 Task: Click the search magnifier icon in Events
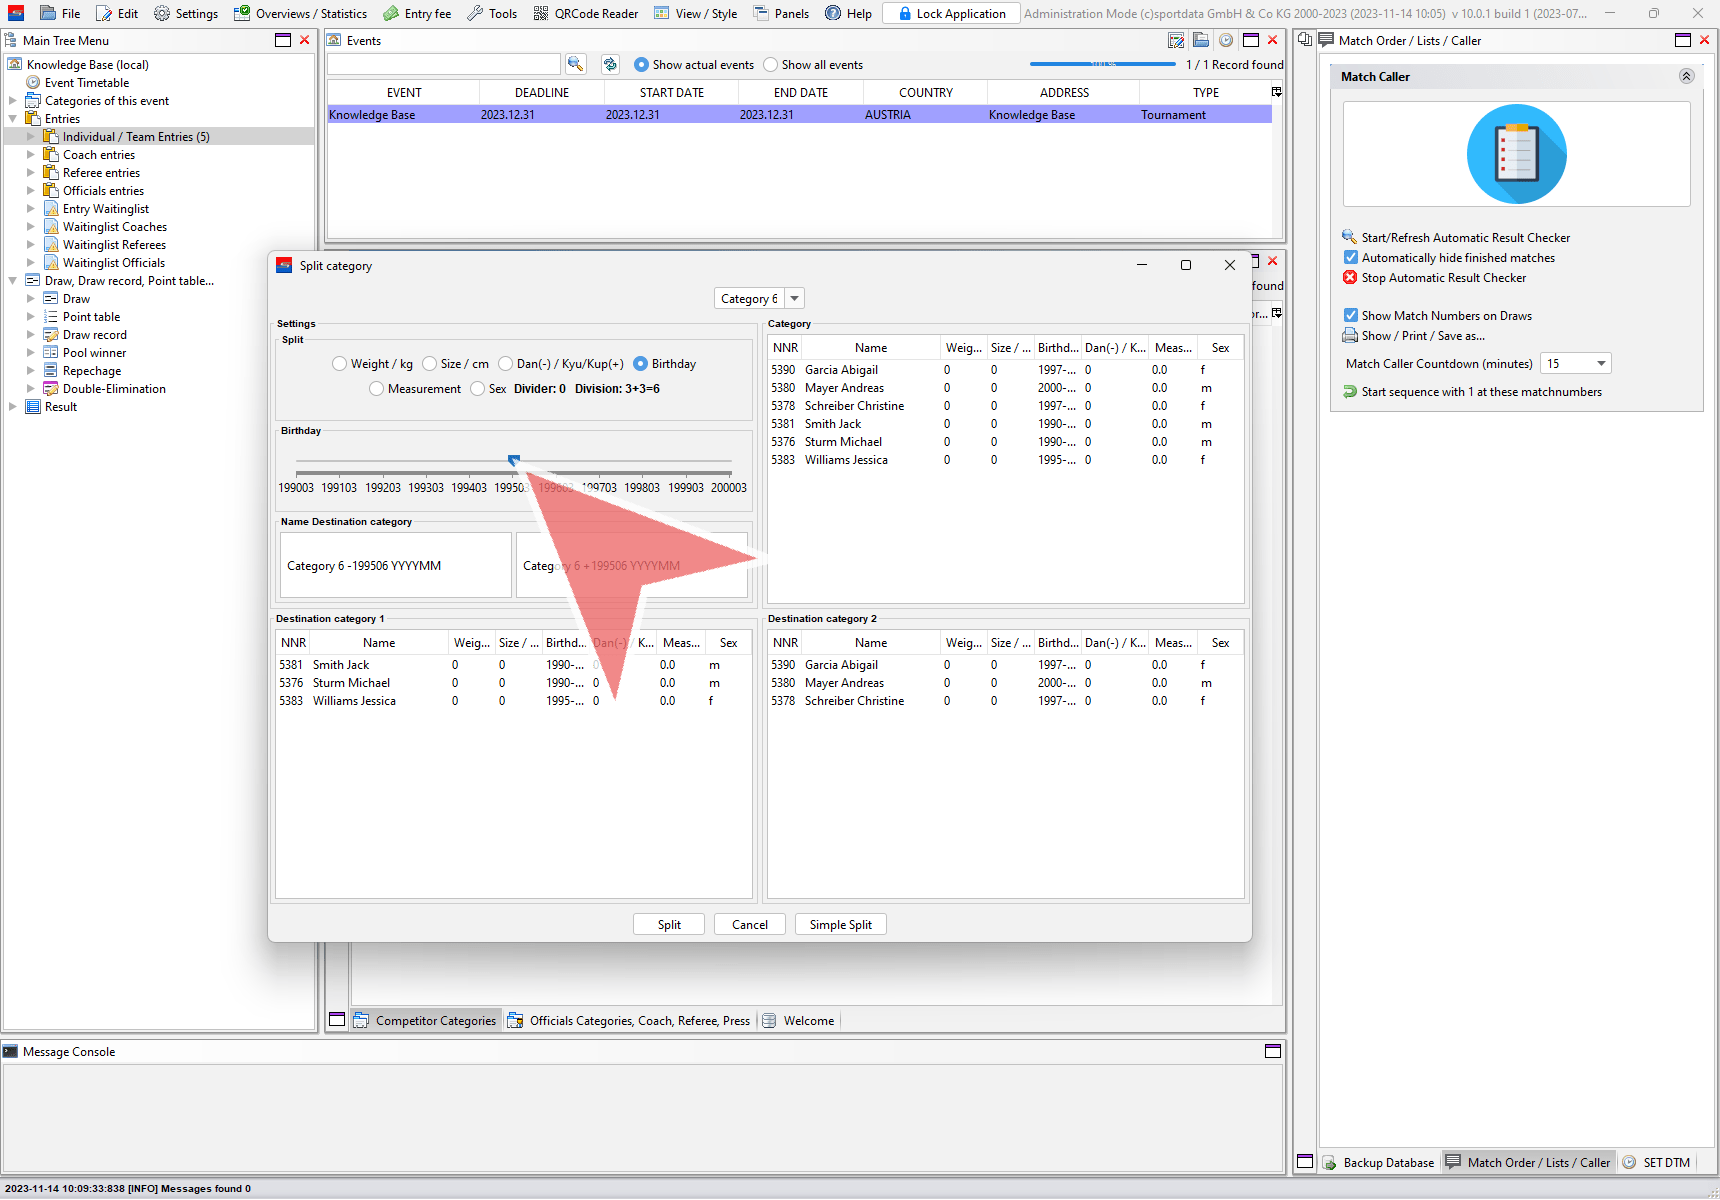(x=575, y=64)
